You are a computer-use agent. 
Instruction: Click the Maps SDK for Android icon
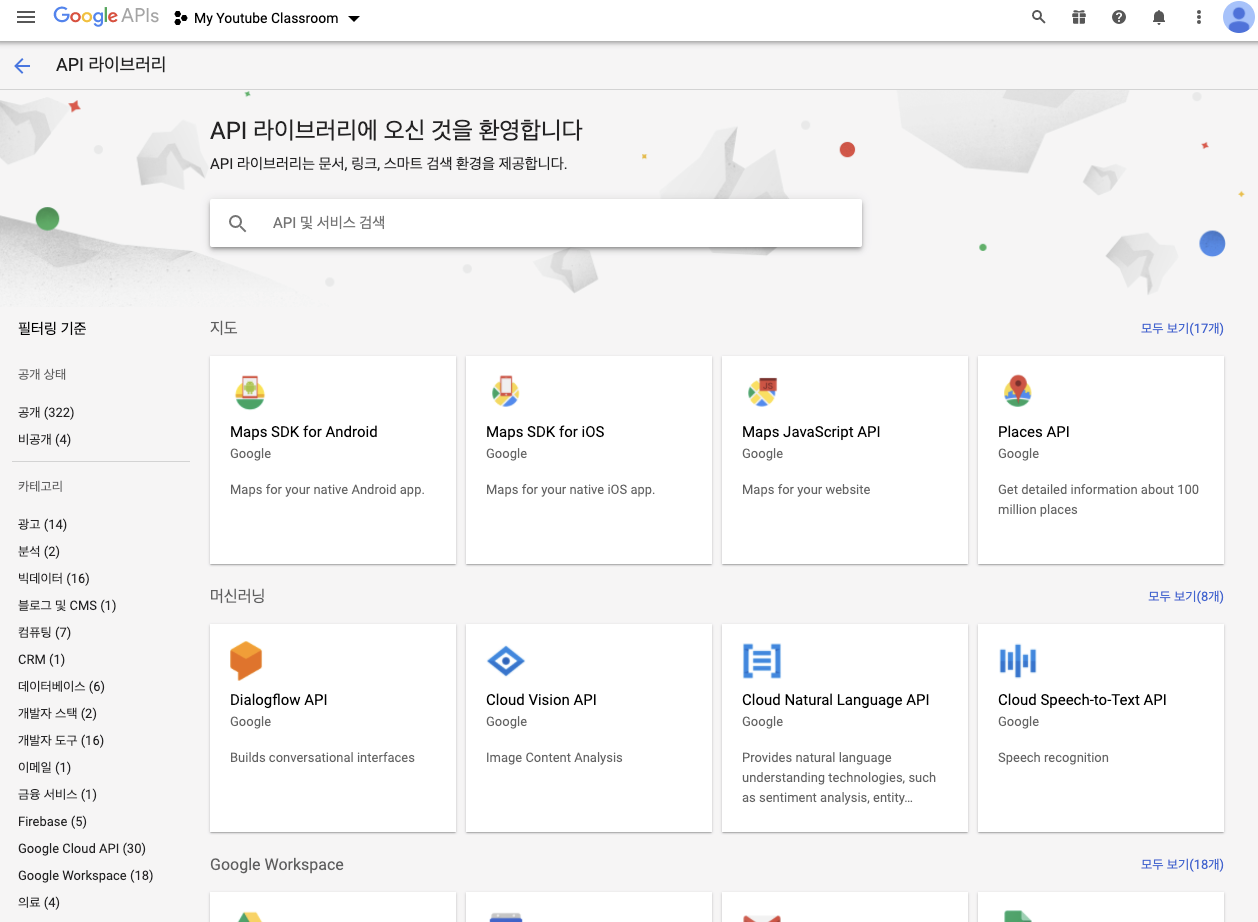tap(249, 392)
